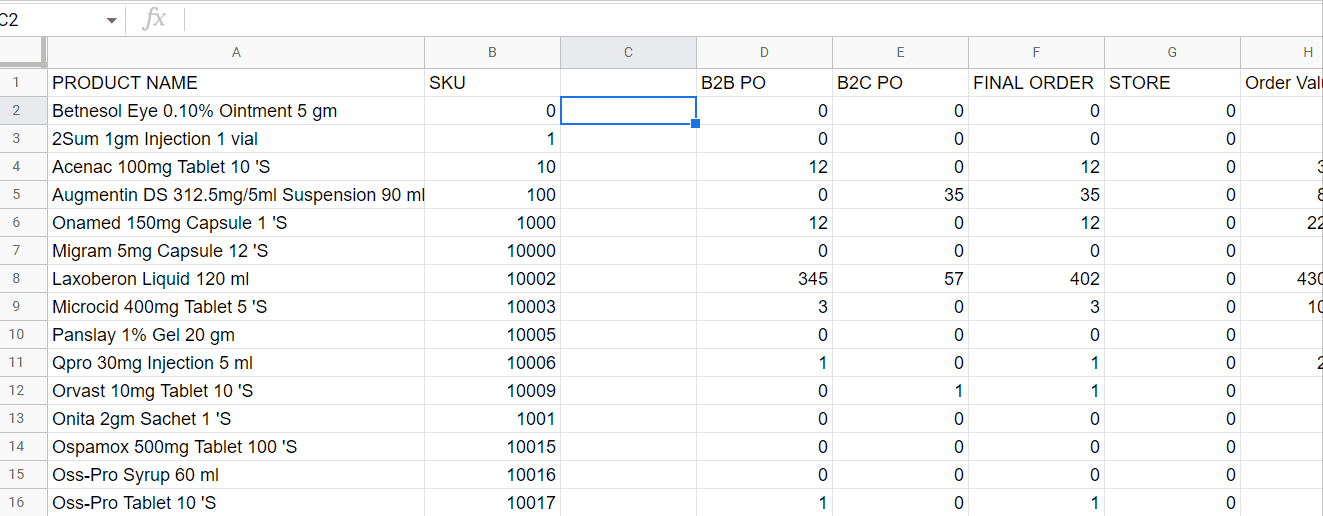Click the fx formula function icon
The width and height of the screenshot is (1323, 516).
(155, 18)
